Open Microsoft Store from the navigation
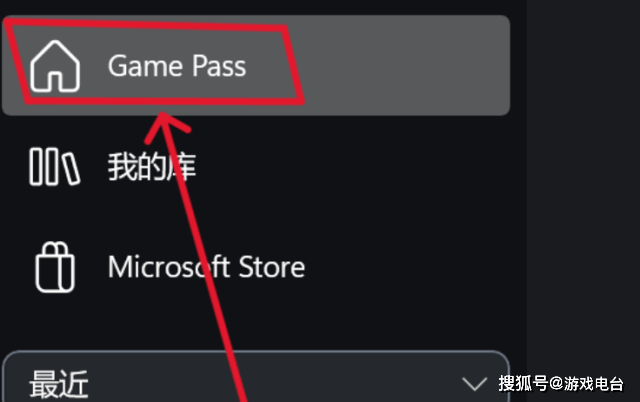 pos(256,267)
